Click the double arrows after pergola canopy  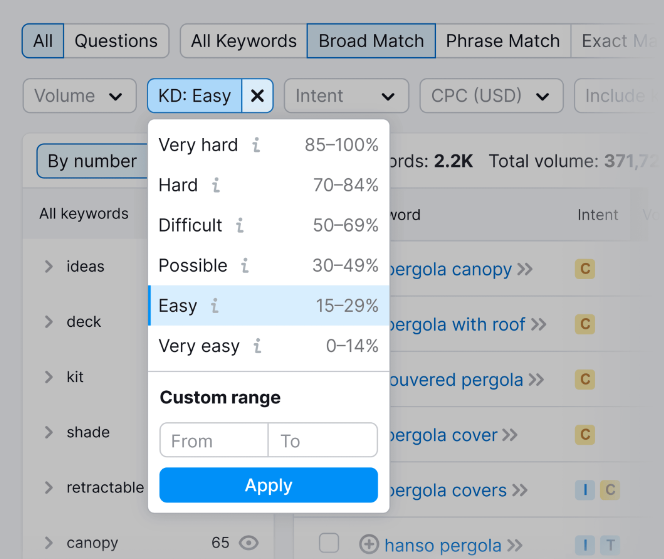point(525,269)
